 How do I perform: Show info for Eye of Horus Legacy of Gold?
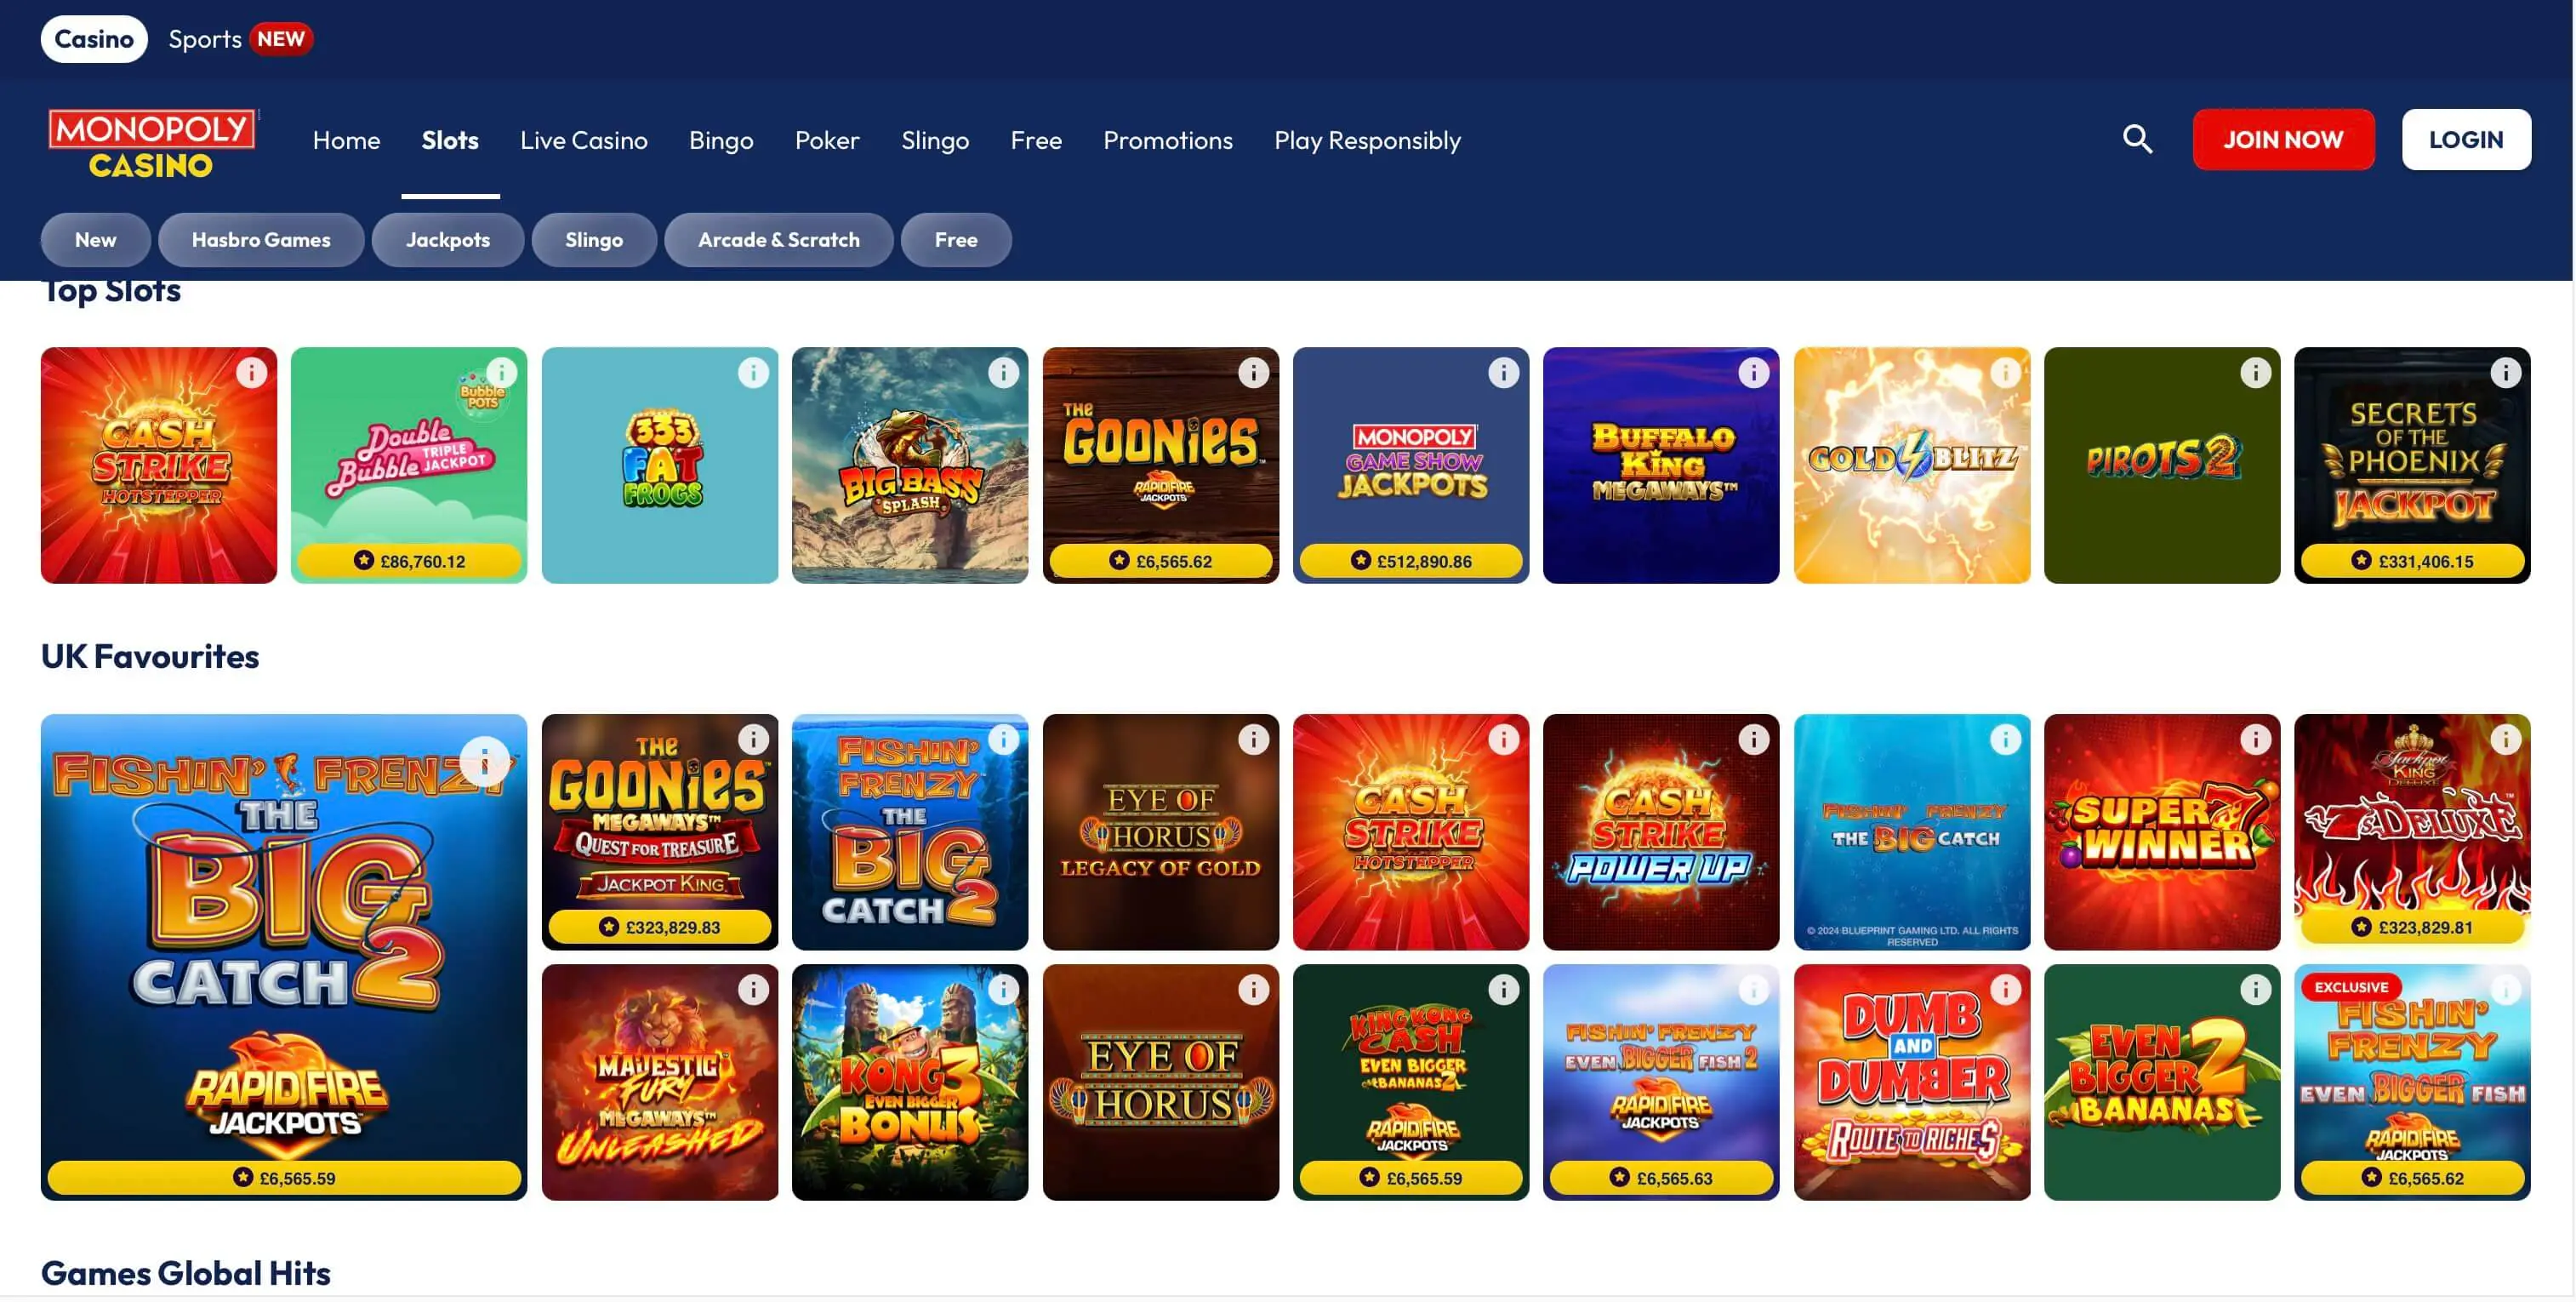(1253, 740)
